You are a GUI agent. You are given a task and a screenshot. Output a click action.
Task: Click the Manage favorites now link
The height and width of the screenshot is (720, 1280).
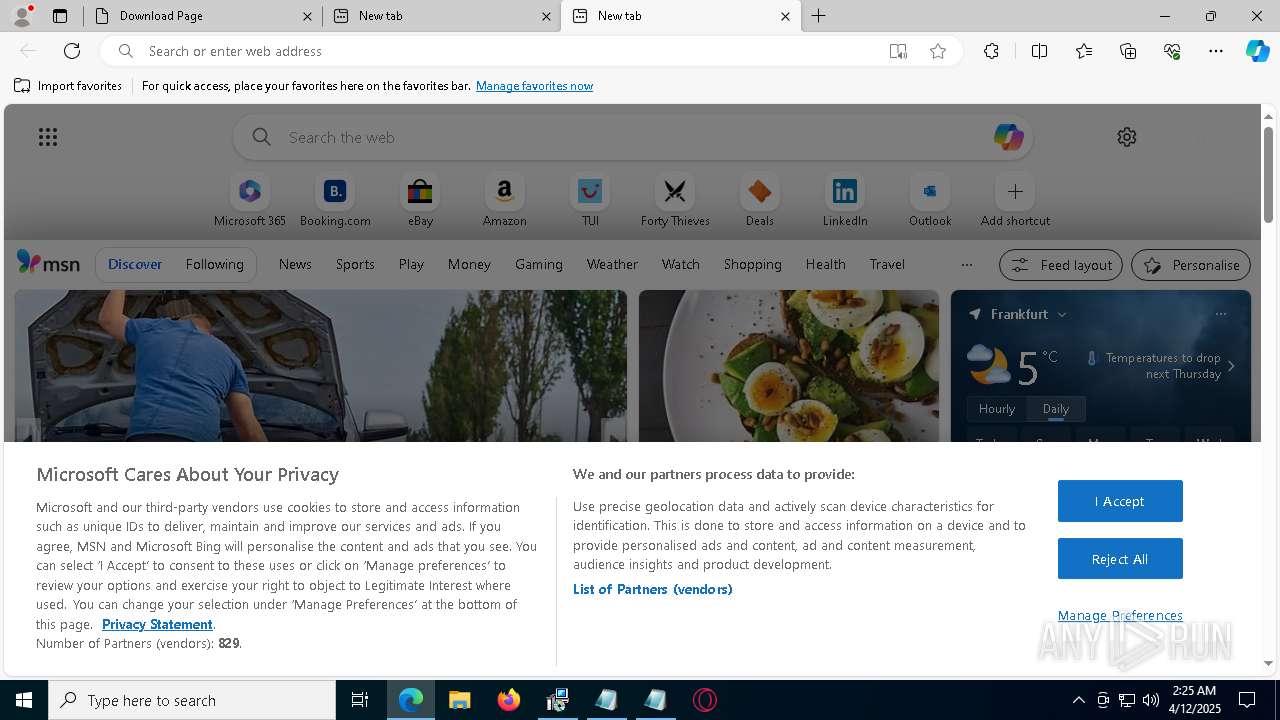click(x=534, y=86)
